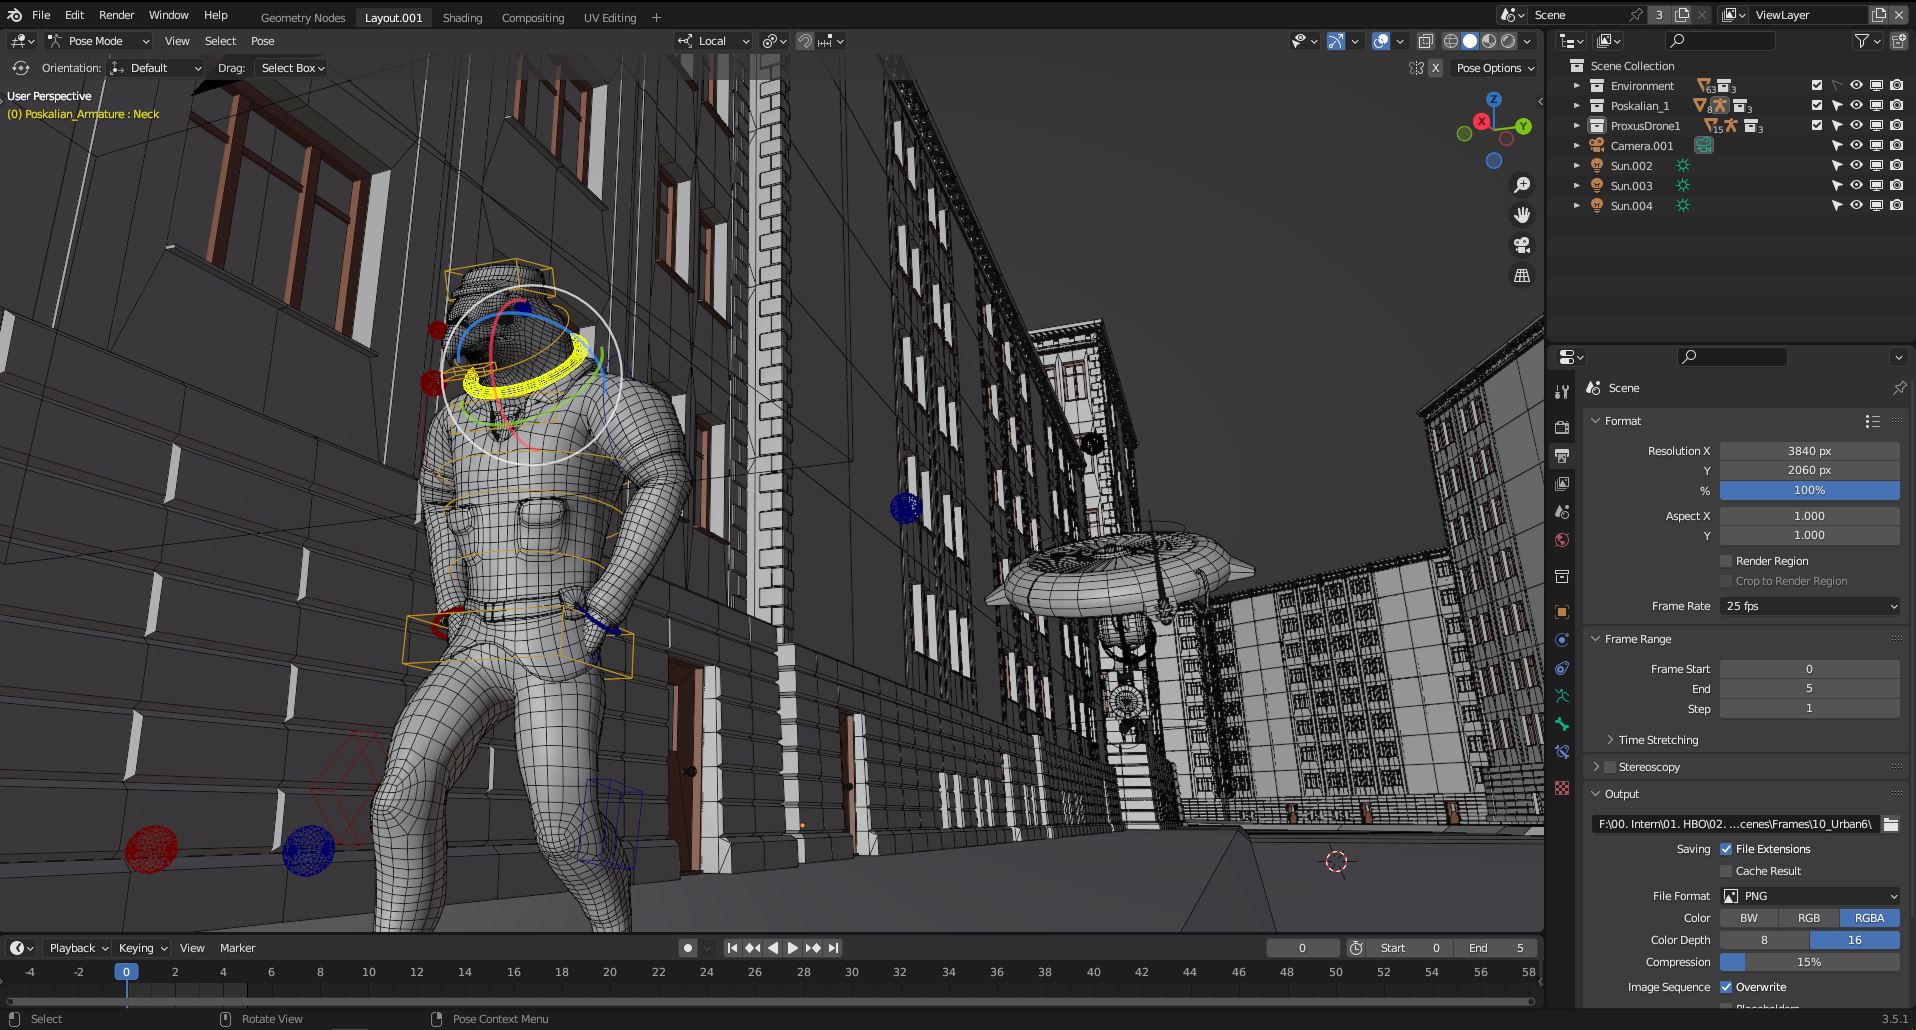Uncheck the Overwrite option
The height and width of the screenshot is (1030, 1916).
point(1726,987)
